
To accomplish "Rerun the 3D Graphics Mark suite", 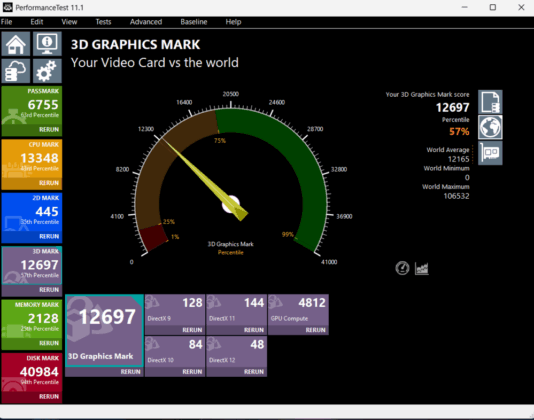I will (x=130, y=372).
